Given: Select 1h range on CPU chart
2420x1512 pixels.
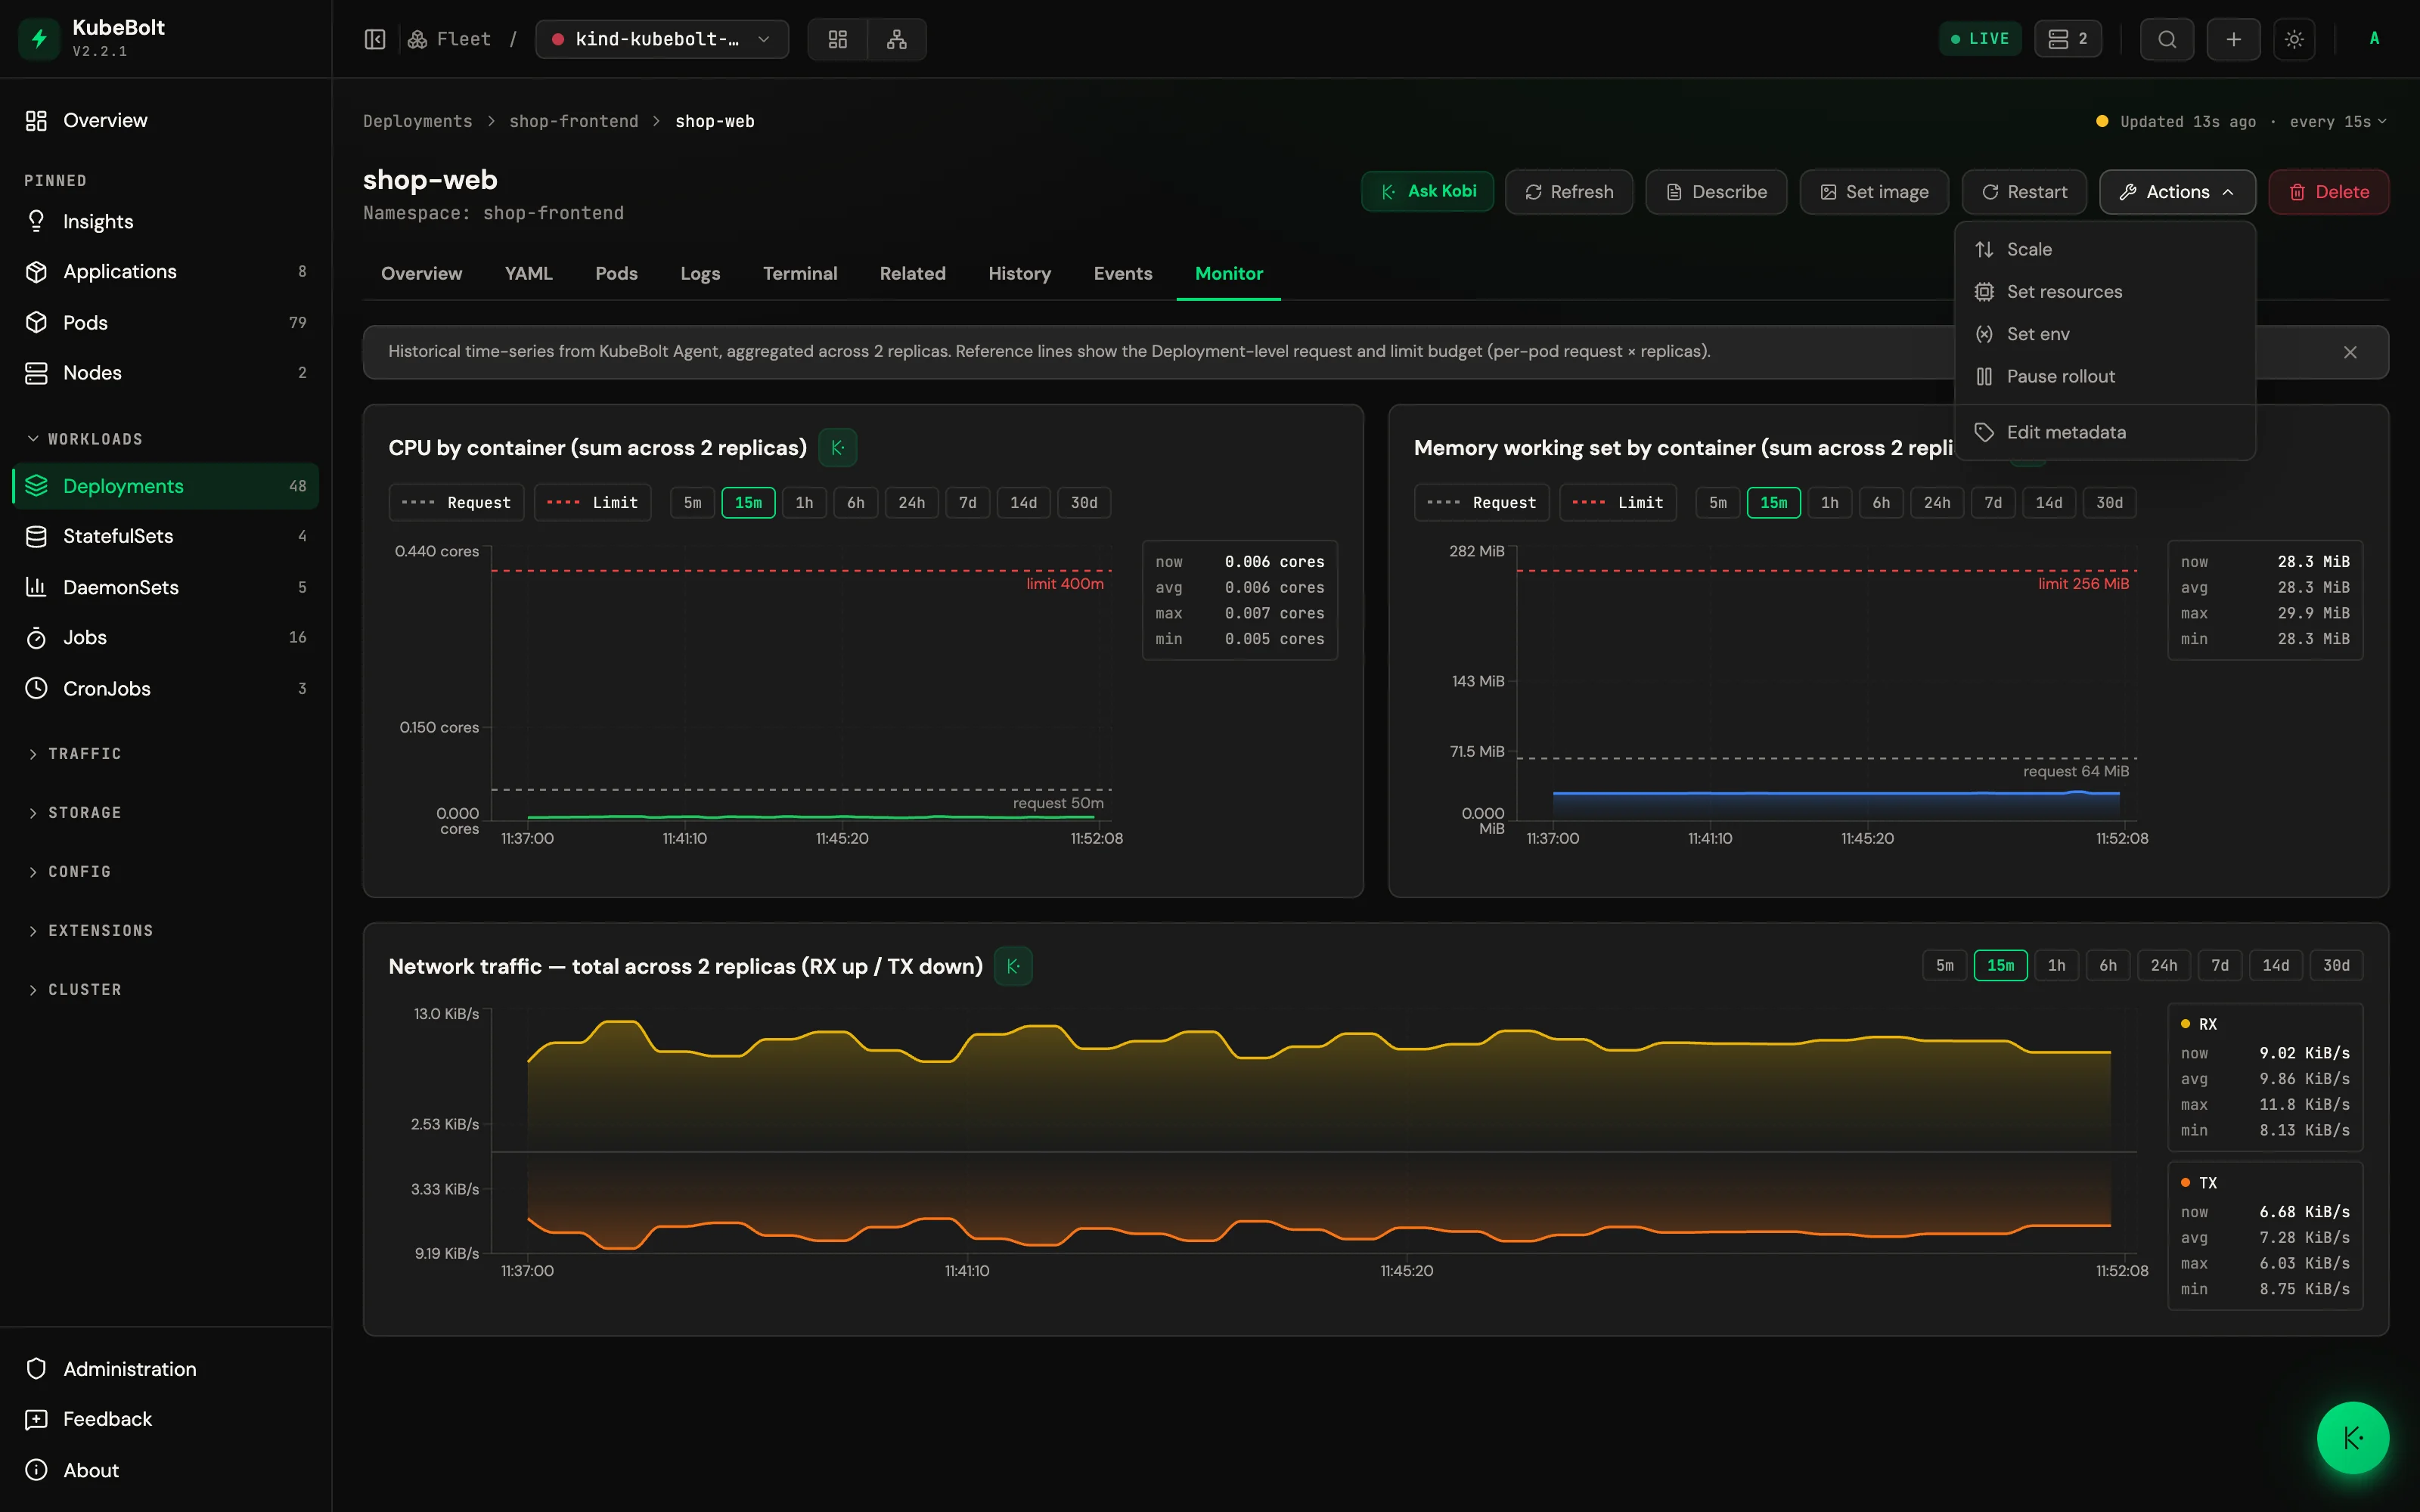Looking at the screenshot, I should click(804, 502).
